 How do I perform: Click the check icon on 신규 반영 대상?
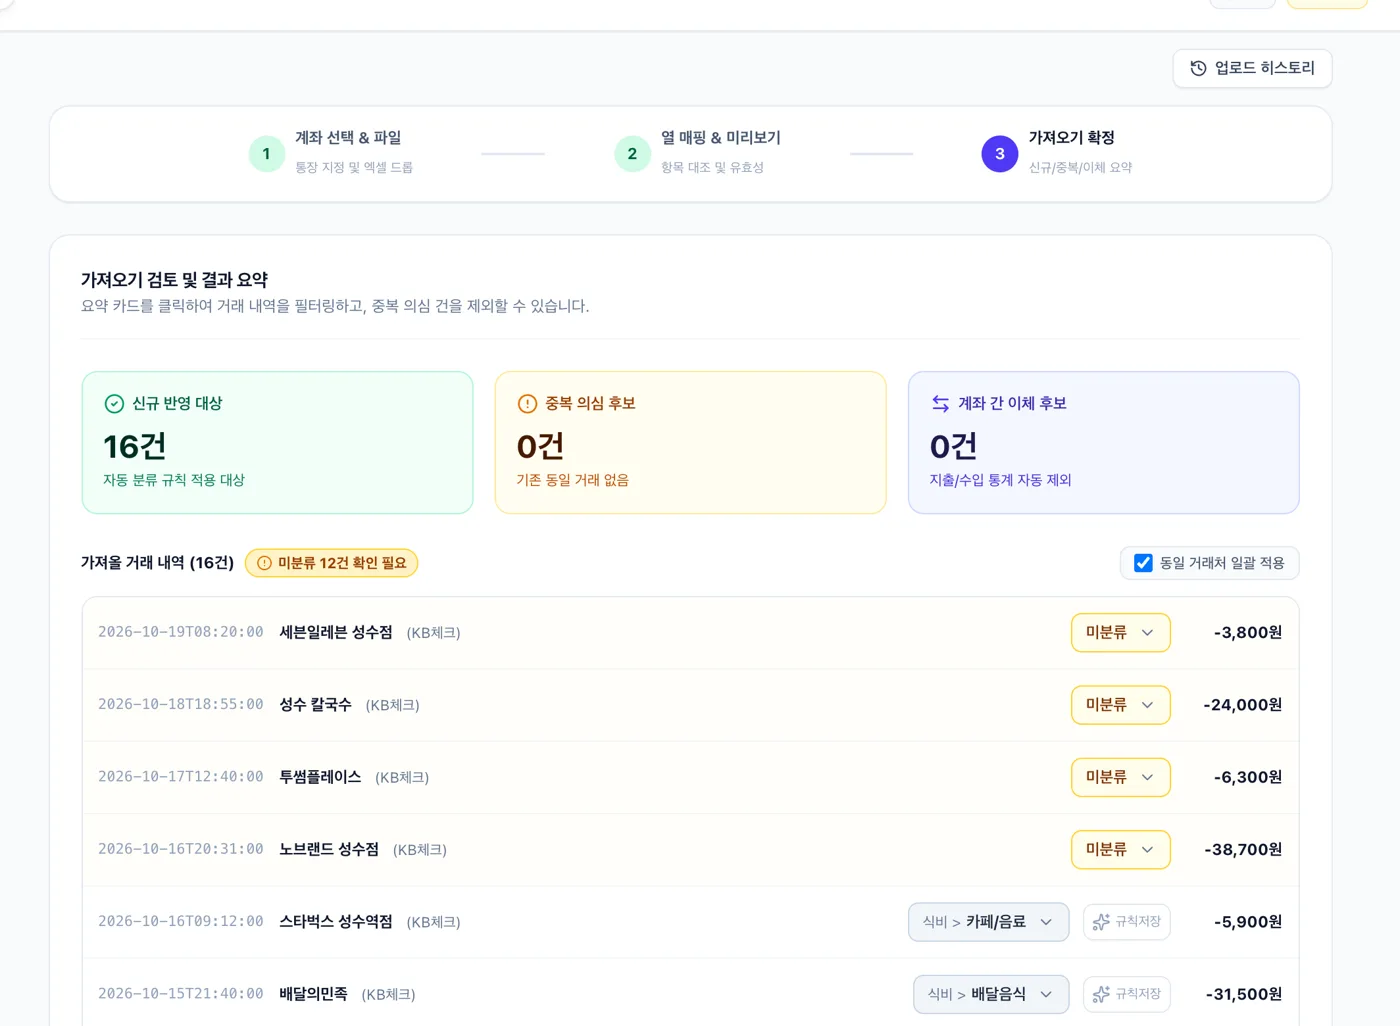tap(114, 403)
